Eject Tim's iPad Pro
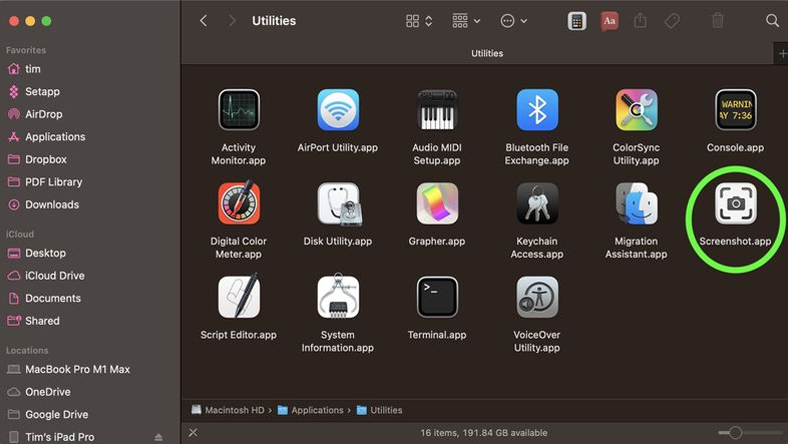Viewport: 788px width, 444px height. click(158, 437)
